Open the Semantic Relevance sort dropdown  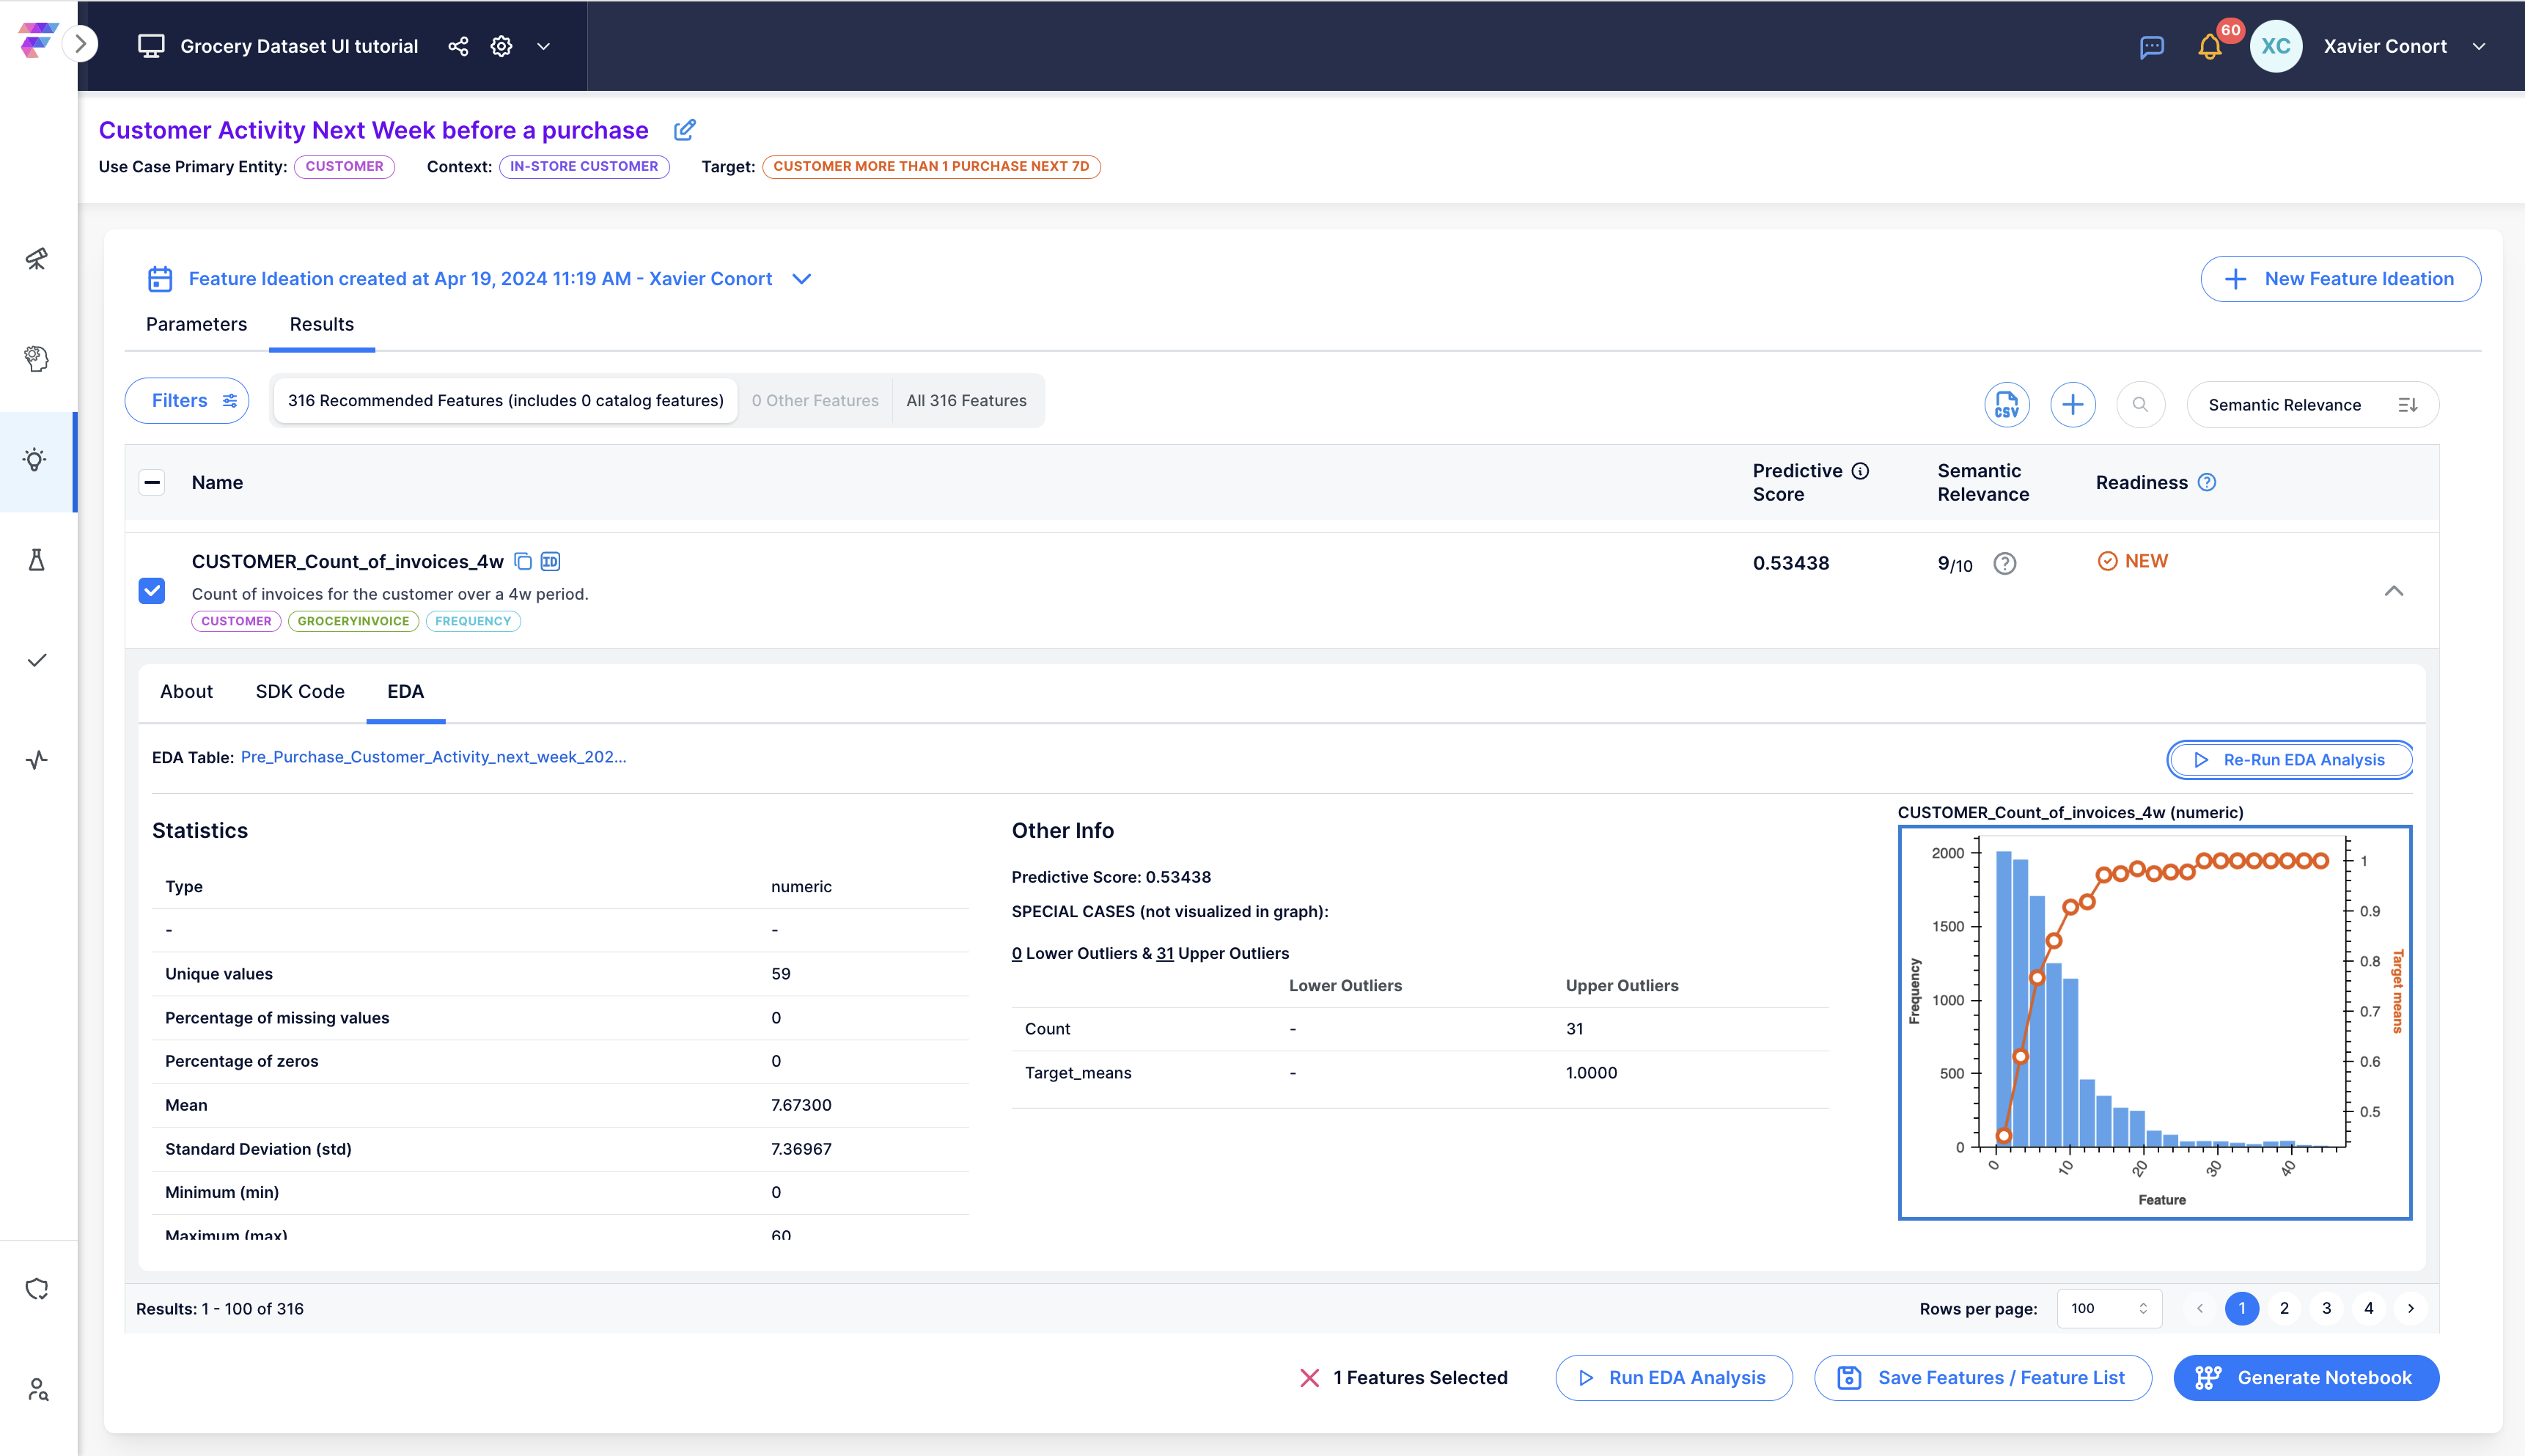pyautogui.click(x=2312, y=405)
